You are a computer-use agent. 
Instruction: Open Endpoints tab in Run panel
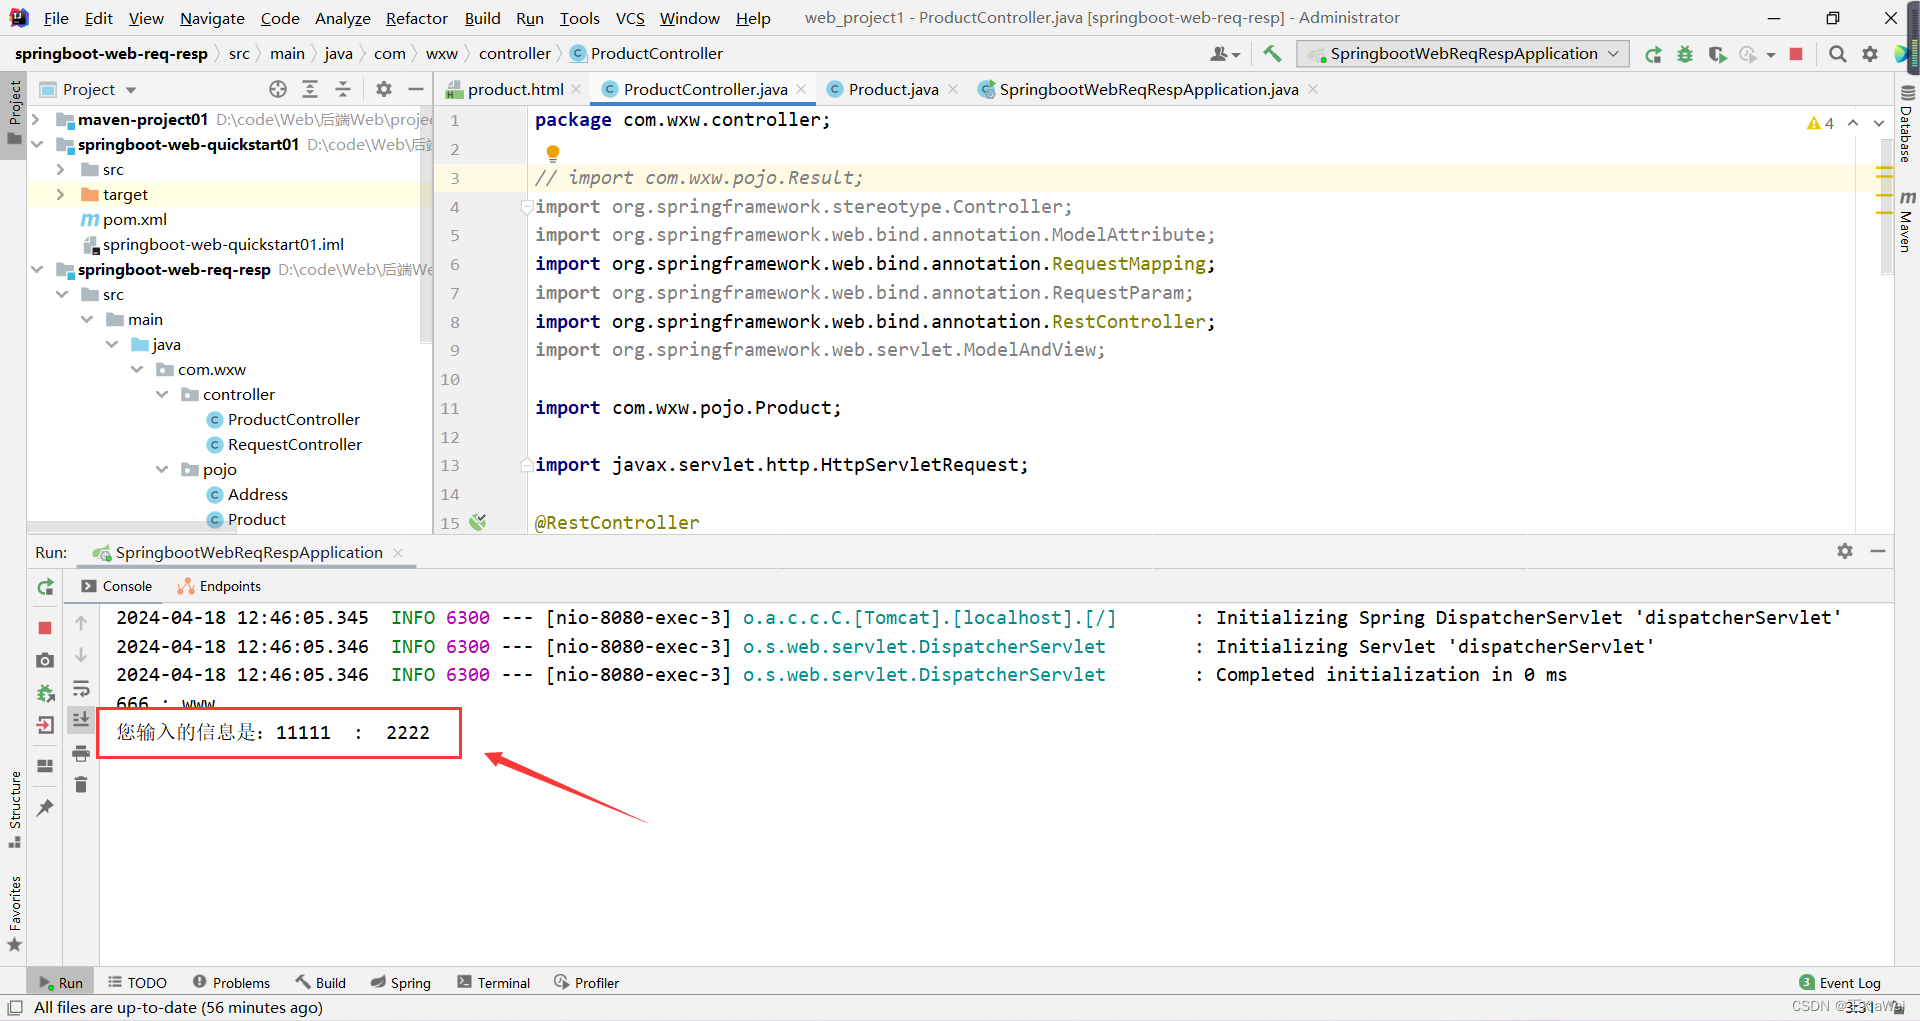click(219, 587)
